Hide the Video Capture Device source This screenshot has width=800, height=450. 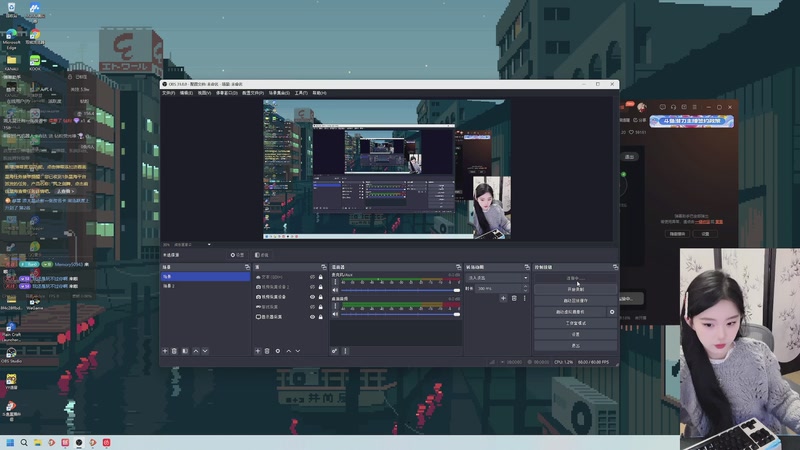tap(312, 297)
